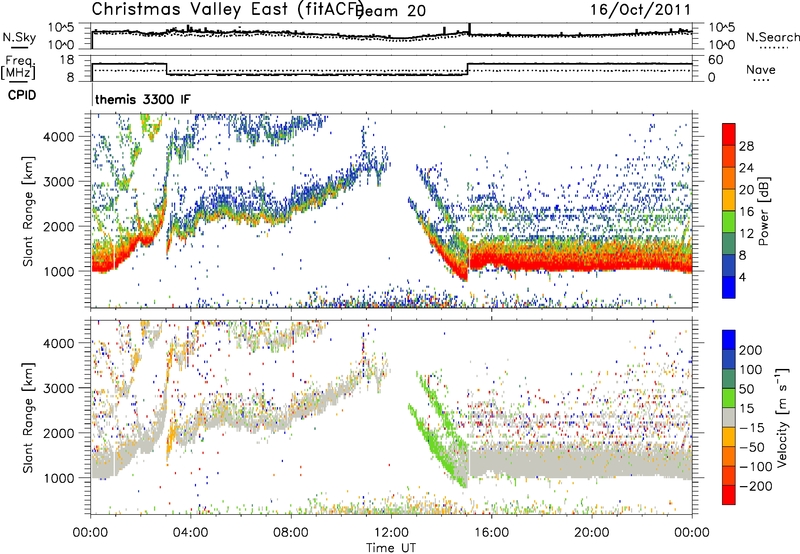The image size is (800, 554).
Task: Click the "Freq. [MHz]" axis label
Action: (x=19, y=67)
